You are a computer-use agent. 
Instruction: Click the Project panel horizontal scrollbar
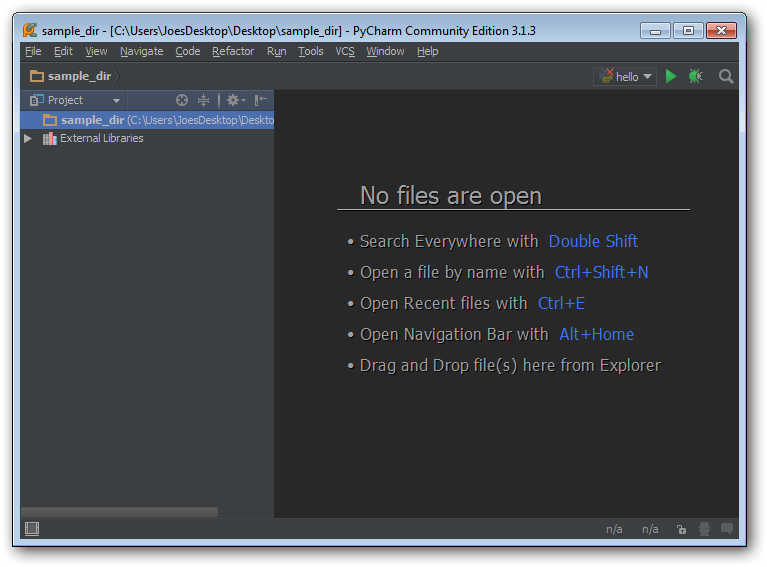[x=120, y=512]
